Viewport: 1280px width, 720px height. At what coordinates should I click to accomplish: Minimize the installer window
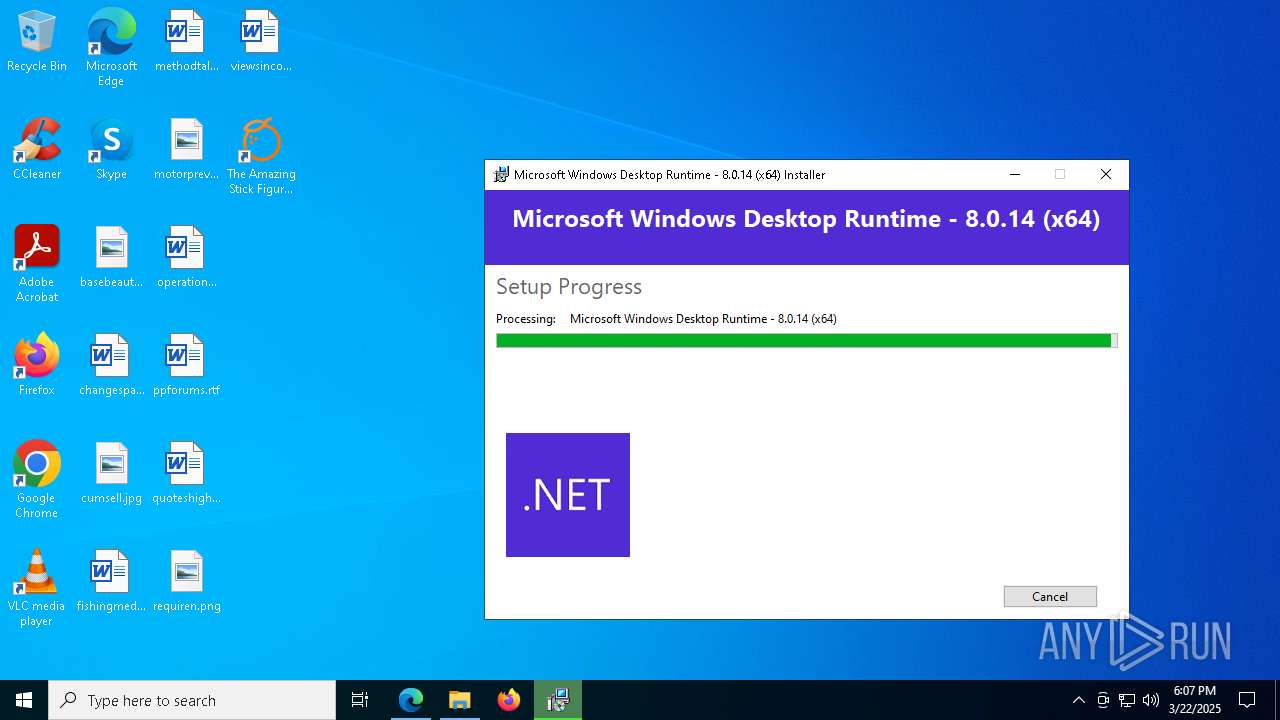click(1015, 174)
